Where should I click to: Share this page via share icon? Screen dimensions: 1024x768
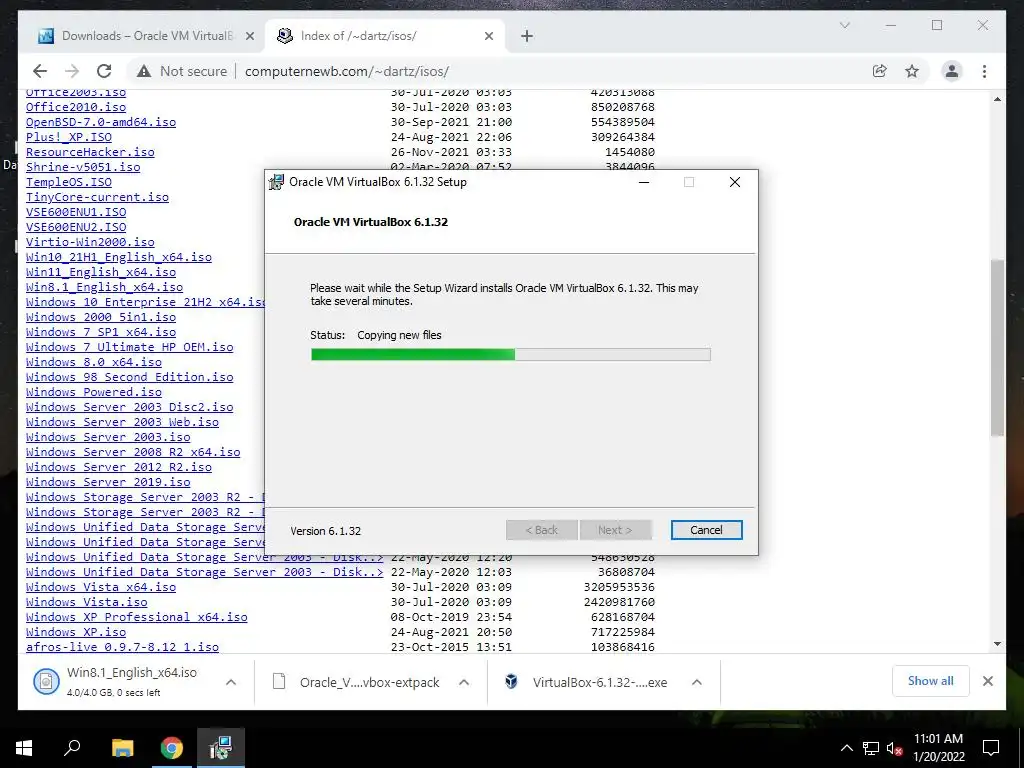click(x=880, y=71)
